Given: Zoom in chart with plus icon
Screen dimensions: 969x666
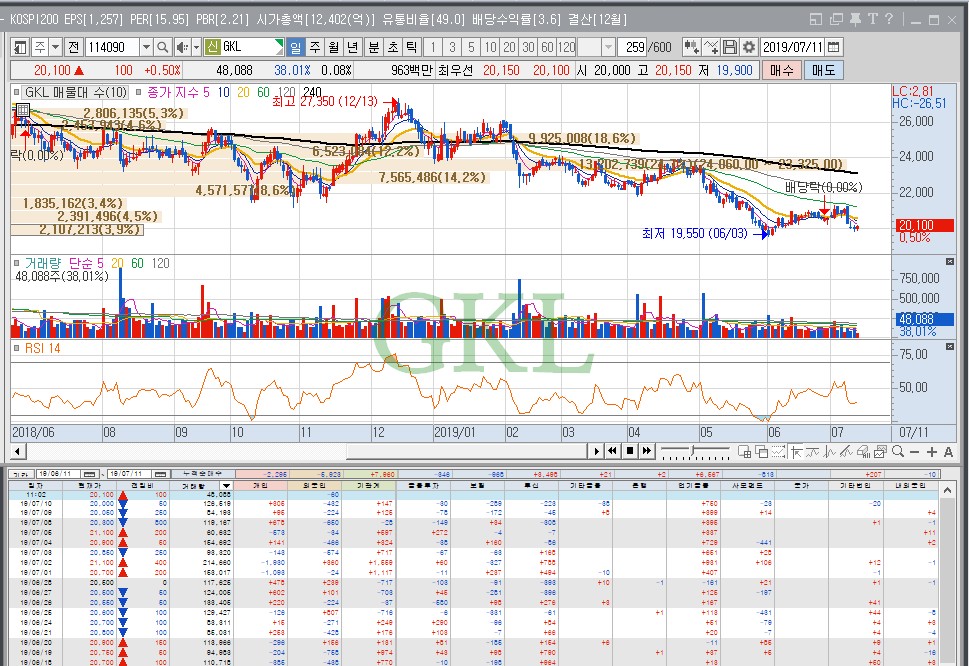Looking at the screenshot, I should (931, 452).
